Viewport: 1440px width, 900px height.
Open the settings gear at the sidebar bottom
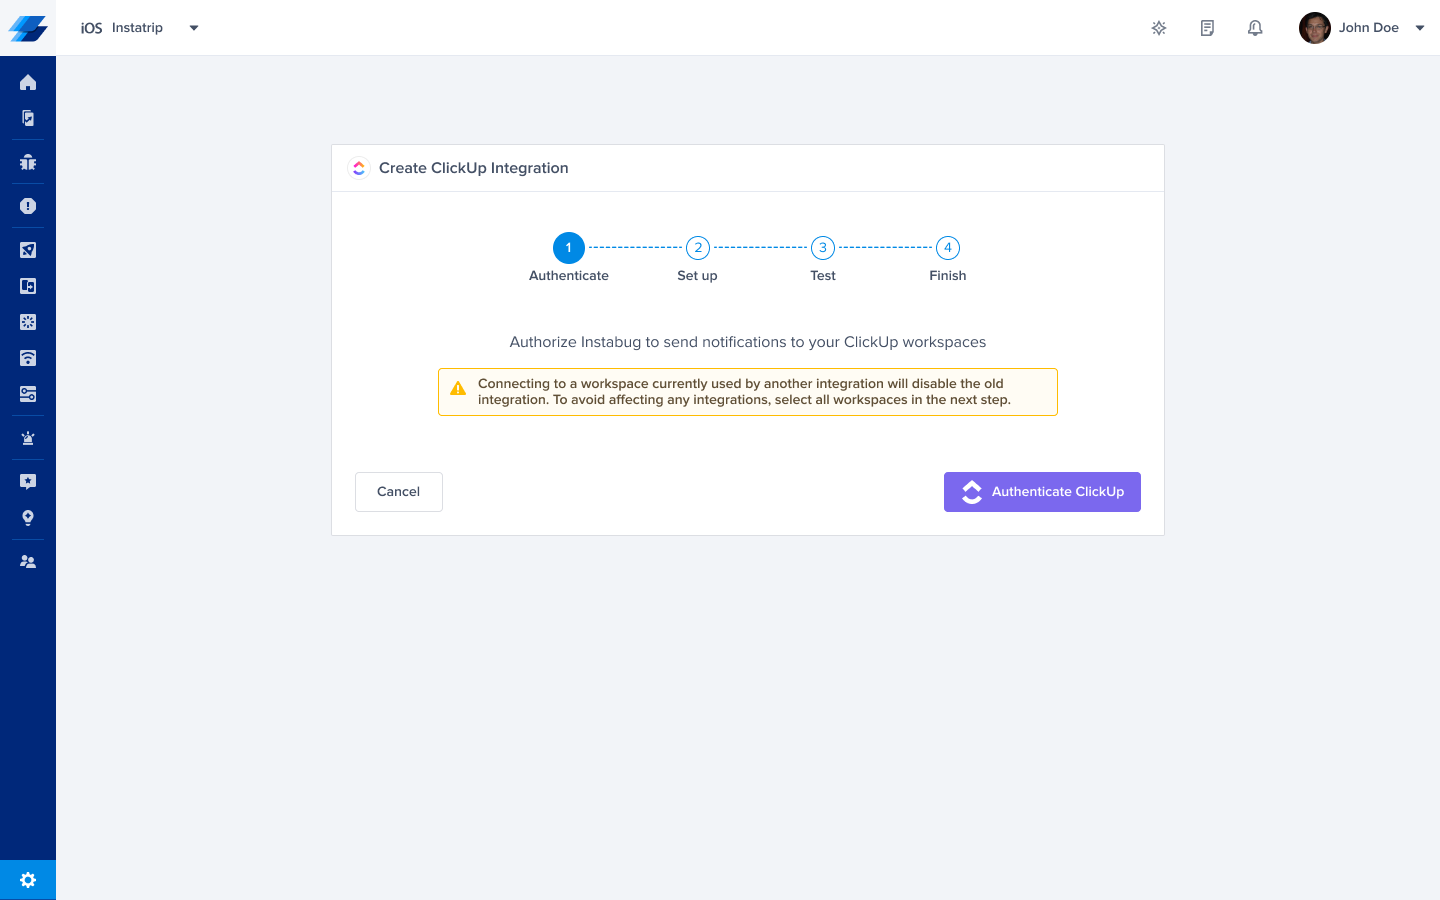coord(28,880)
